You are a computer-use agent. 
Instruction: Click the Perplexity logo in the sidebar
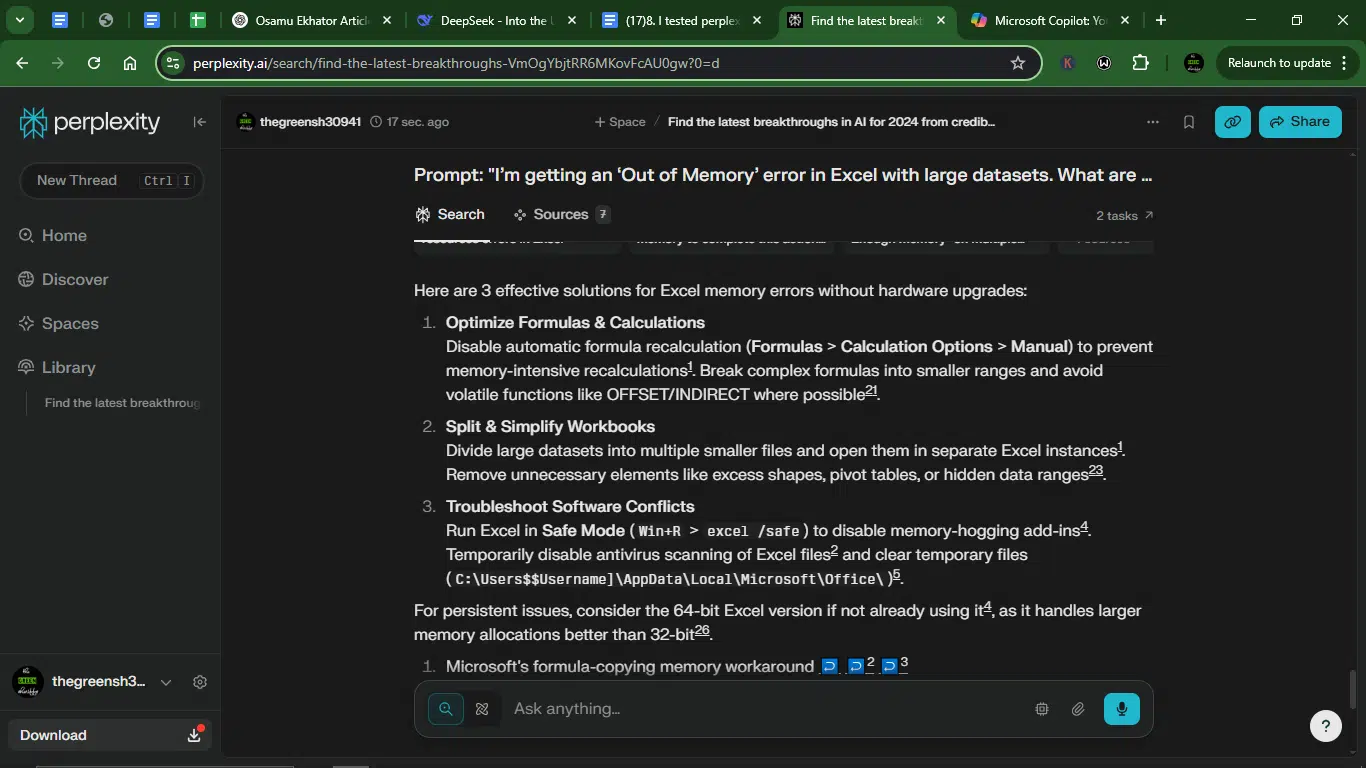(x=90, y=122)
